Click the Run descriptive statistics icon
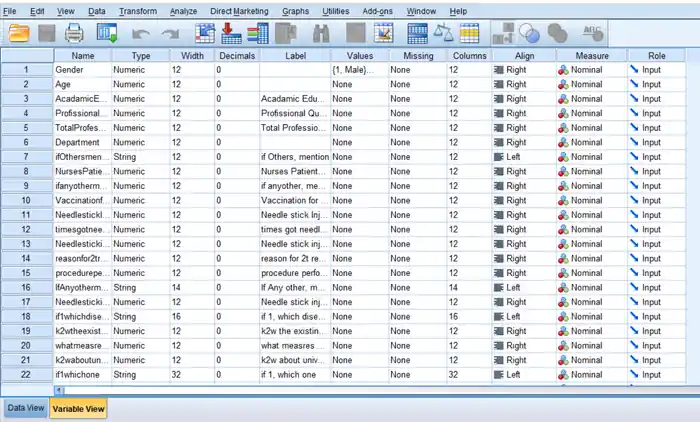The width and height of the screenshot is (700, 422). [x=286, y=33]
